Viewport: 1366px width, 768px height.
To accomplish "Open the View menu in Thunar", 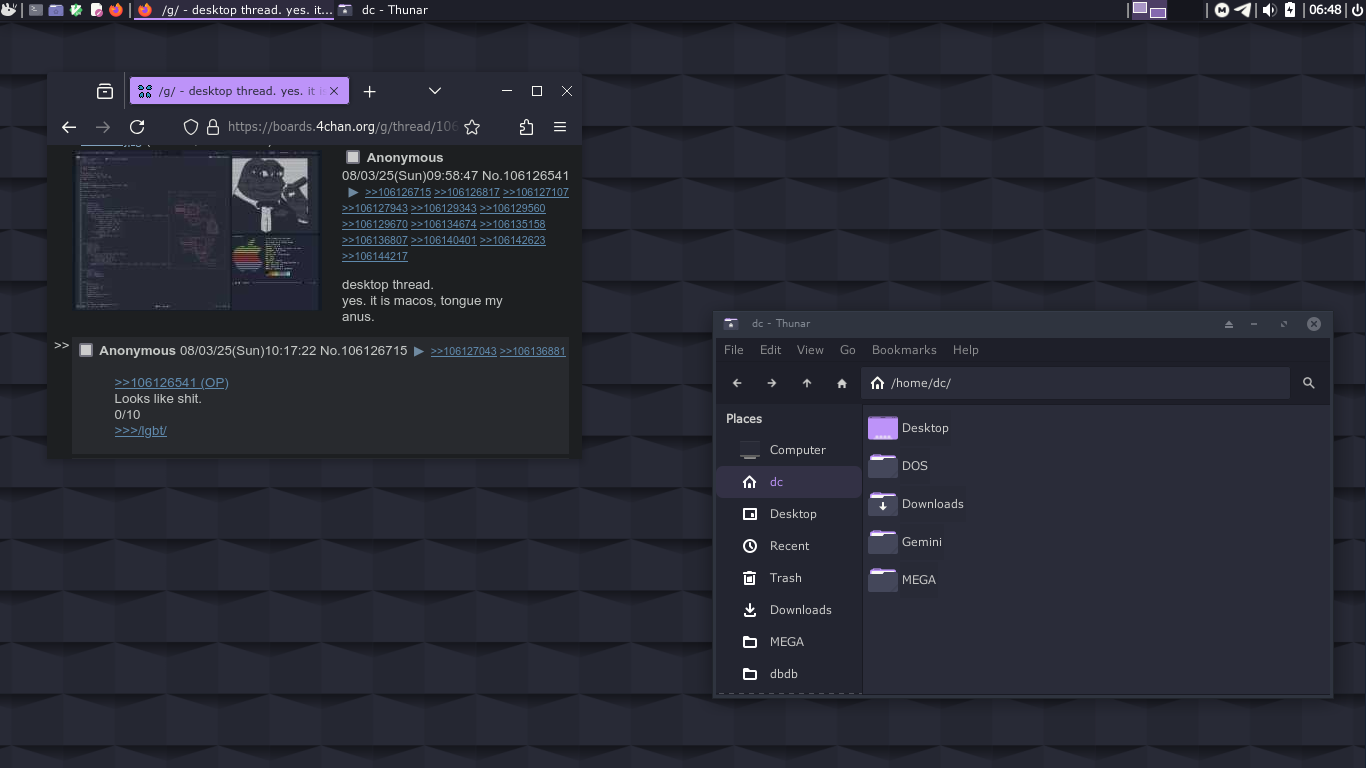I will (x=810, y=350).
